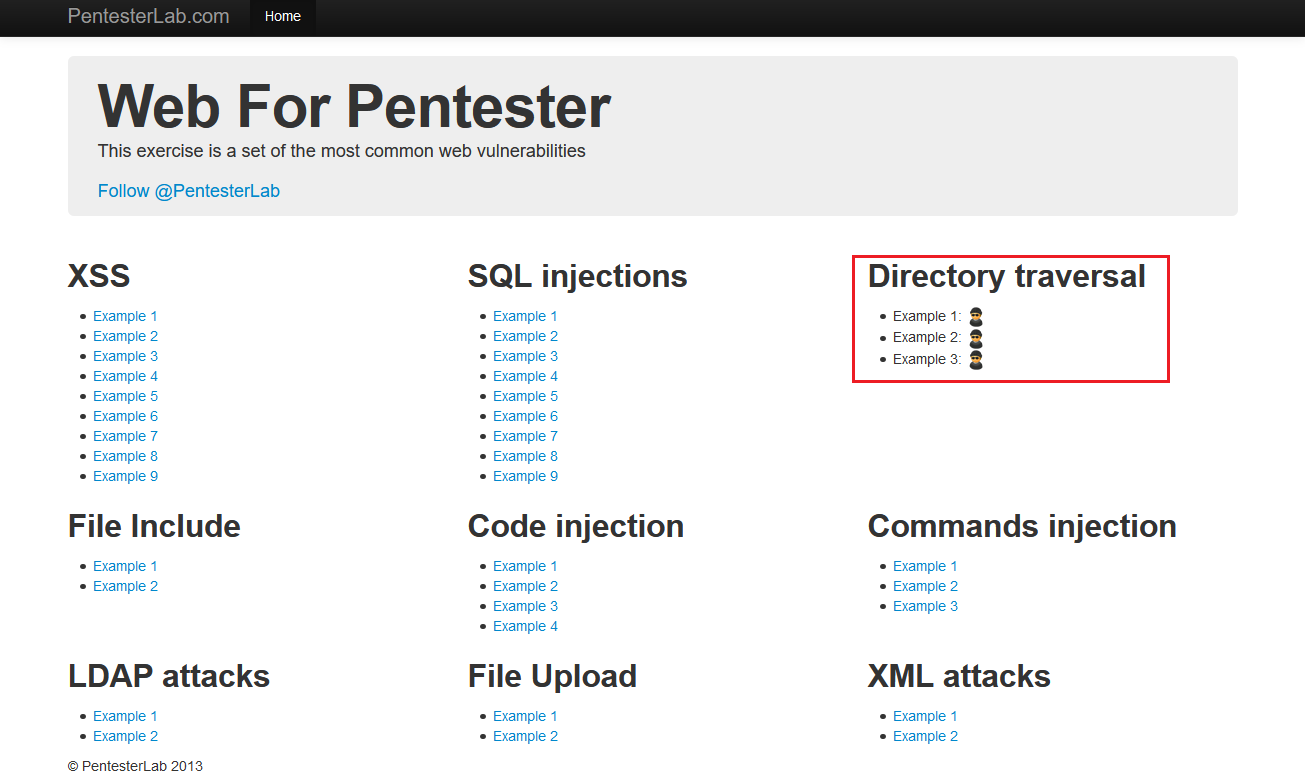Open XSS Example 7
The width and height of the screenshot is (1305, 782).
(125, 436)
